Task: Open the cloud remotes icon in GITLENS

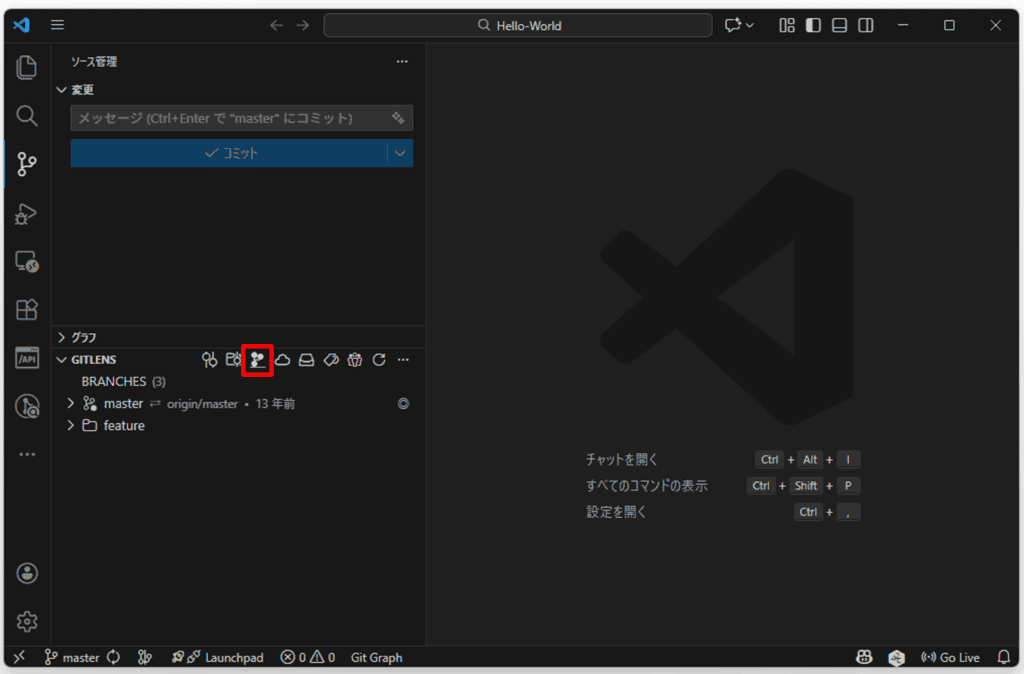Action: tap(283, 359)
